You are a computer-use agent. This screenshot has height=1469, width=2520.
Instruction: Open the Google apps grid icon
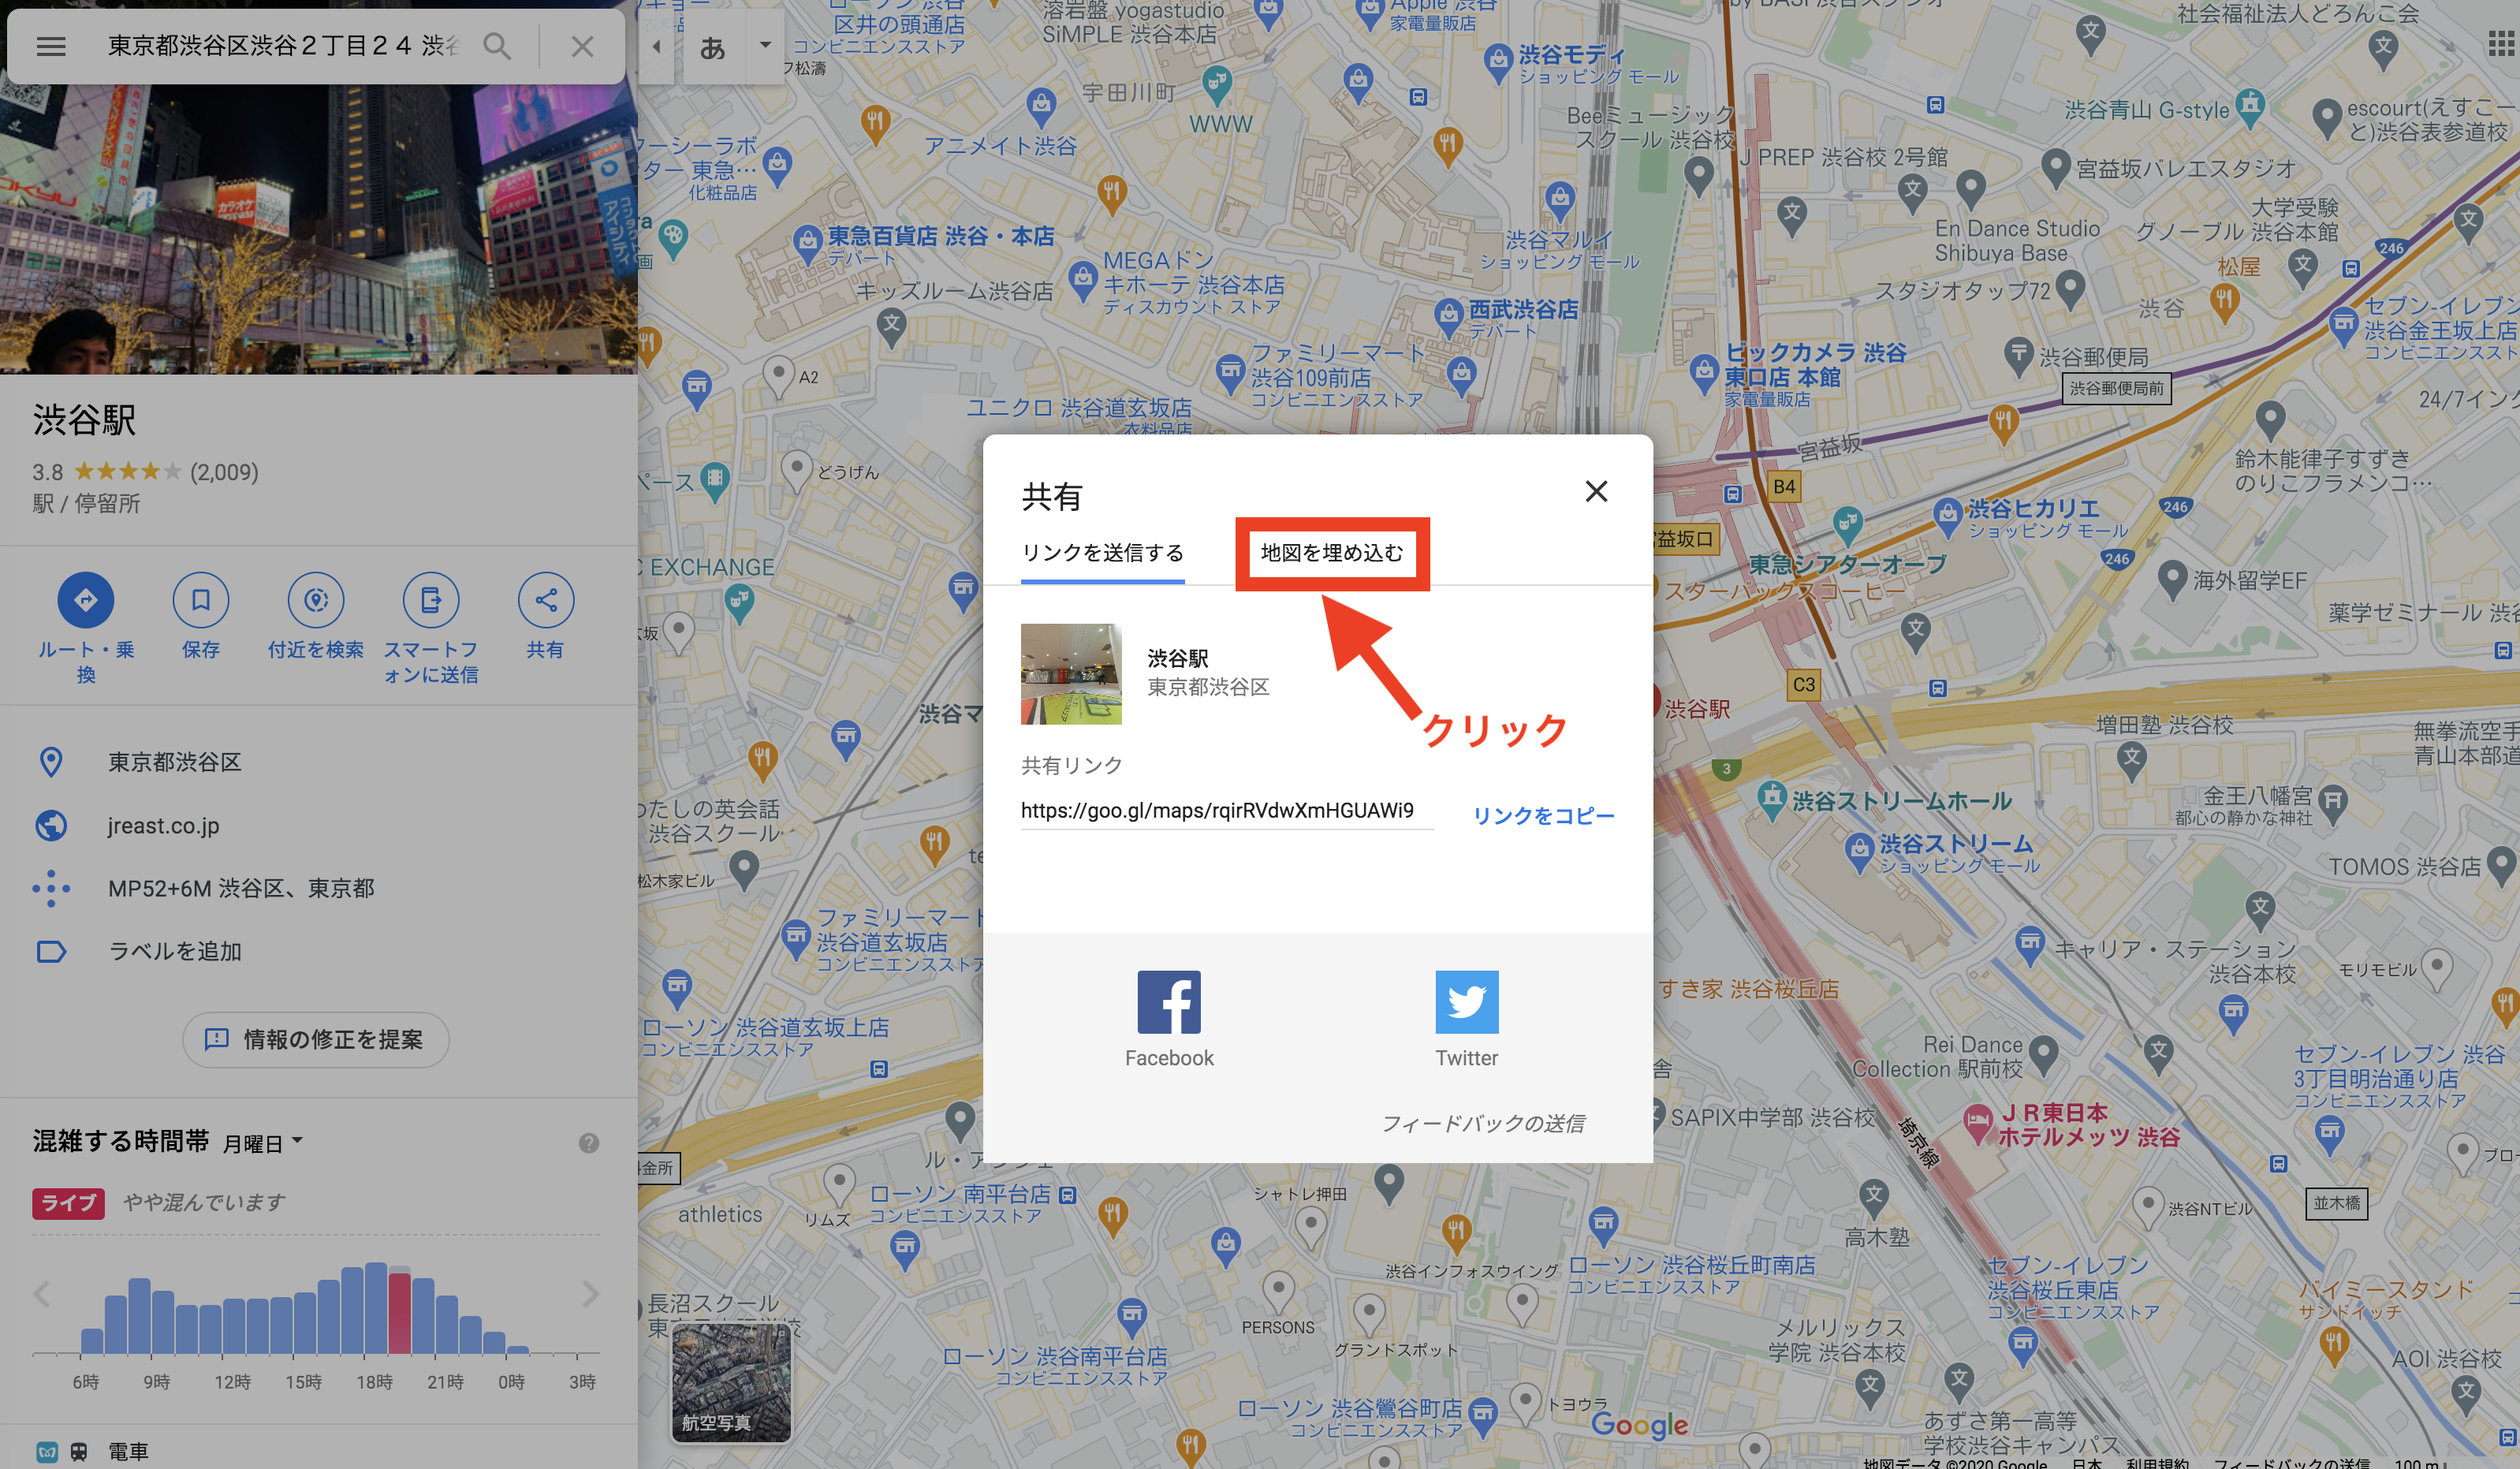2500,44
